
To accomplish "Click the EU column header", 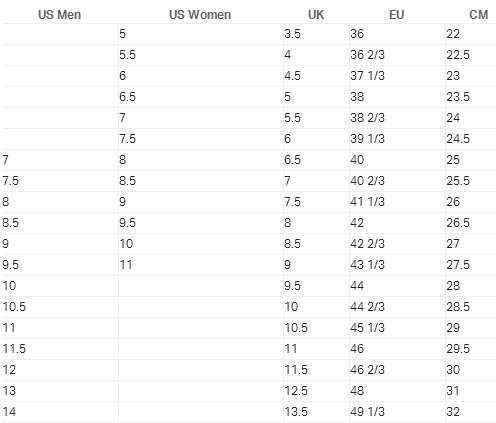I will coord(397,15).
